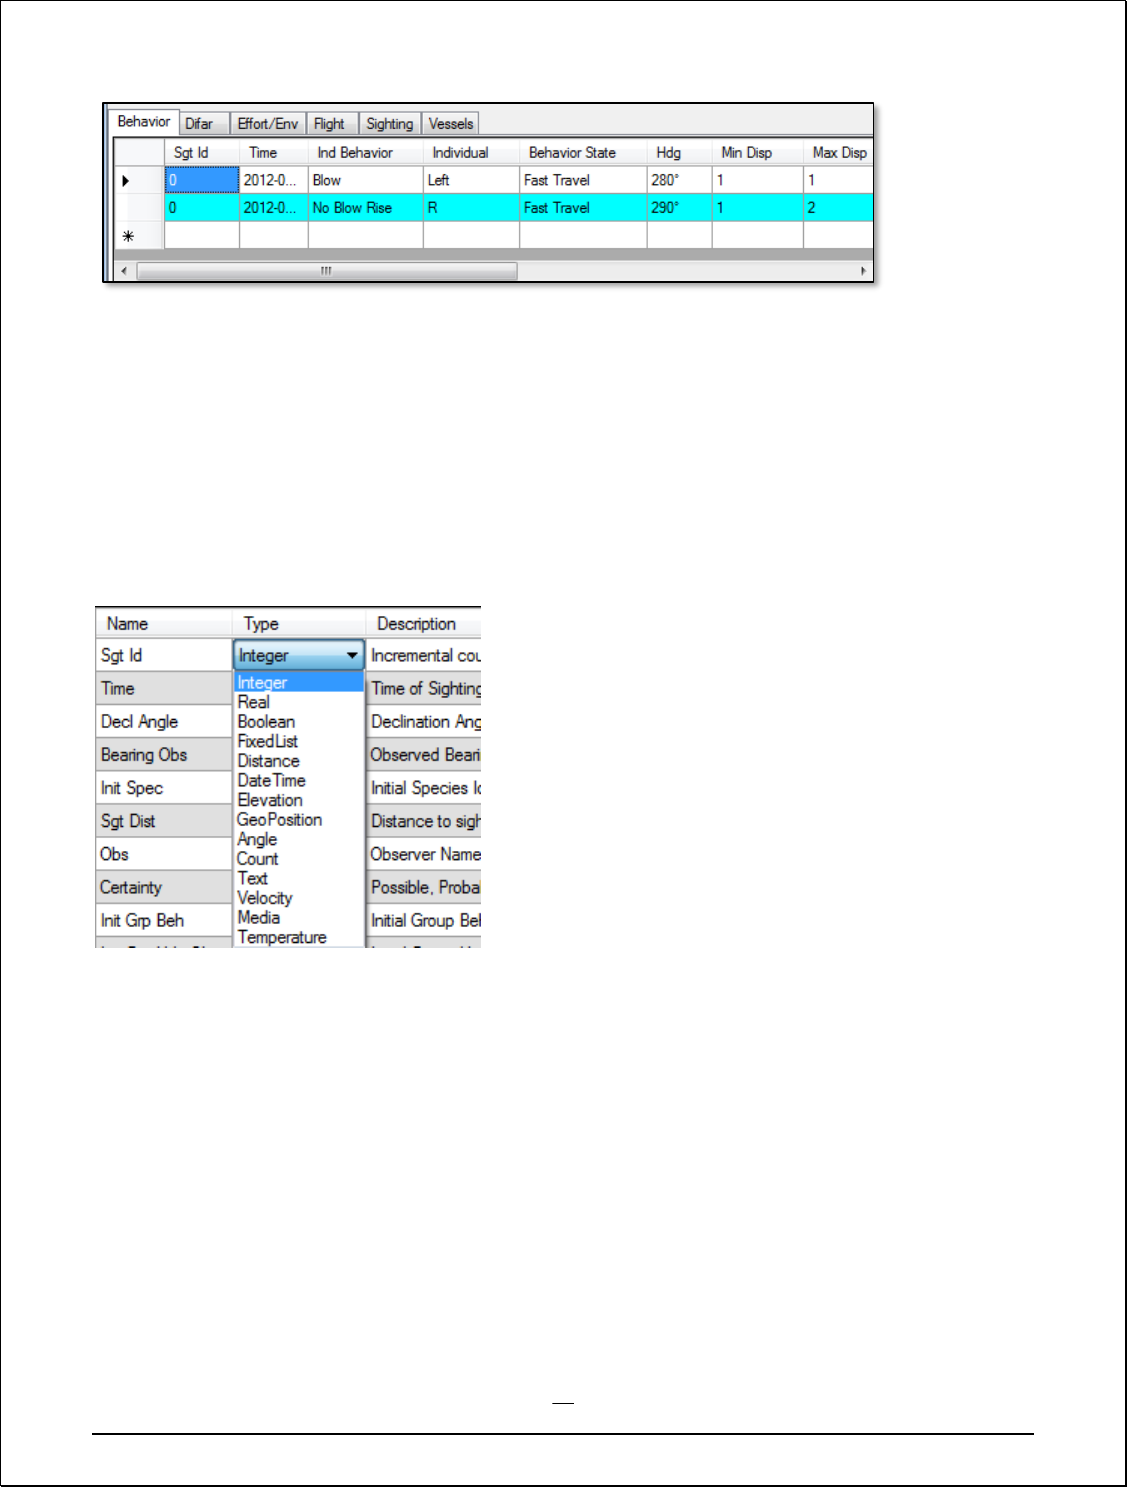
Task: Click Fast Travel cell in highlighted row
Action: 583,208
